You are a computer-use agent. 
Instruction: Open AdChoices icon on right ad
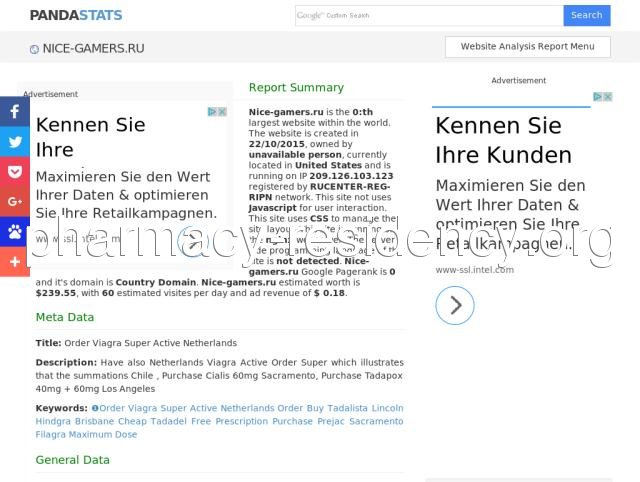(x=598, y=97)
